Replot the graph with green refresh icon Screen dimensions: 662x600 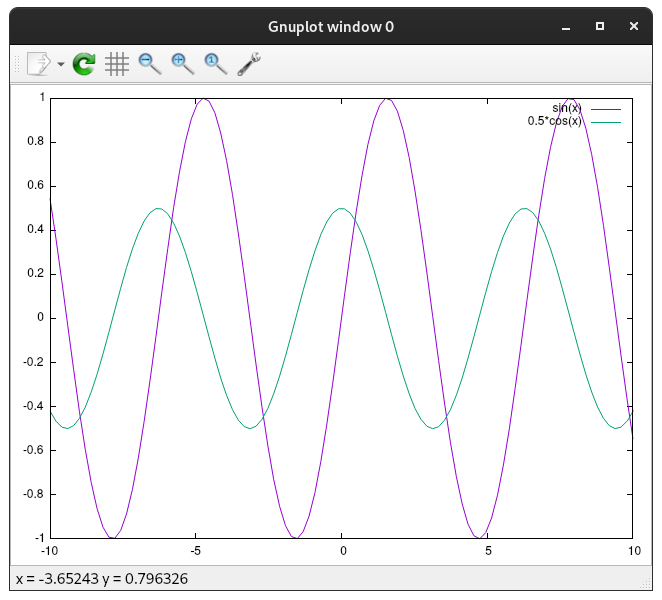(84, 64)
